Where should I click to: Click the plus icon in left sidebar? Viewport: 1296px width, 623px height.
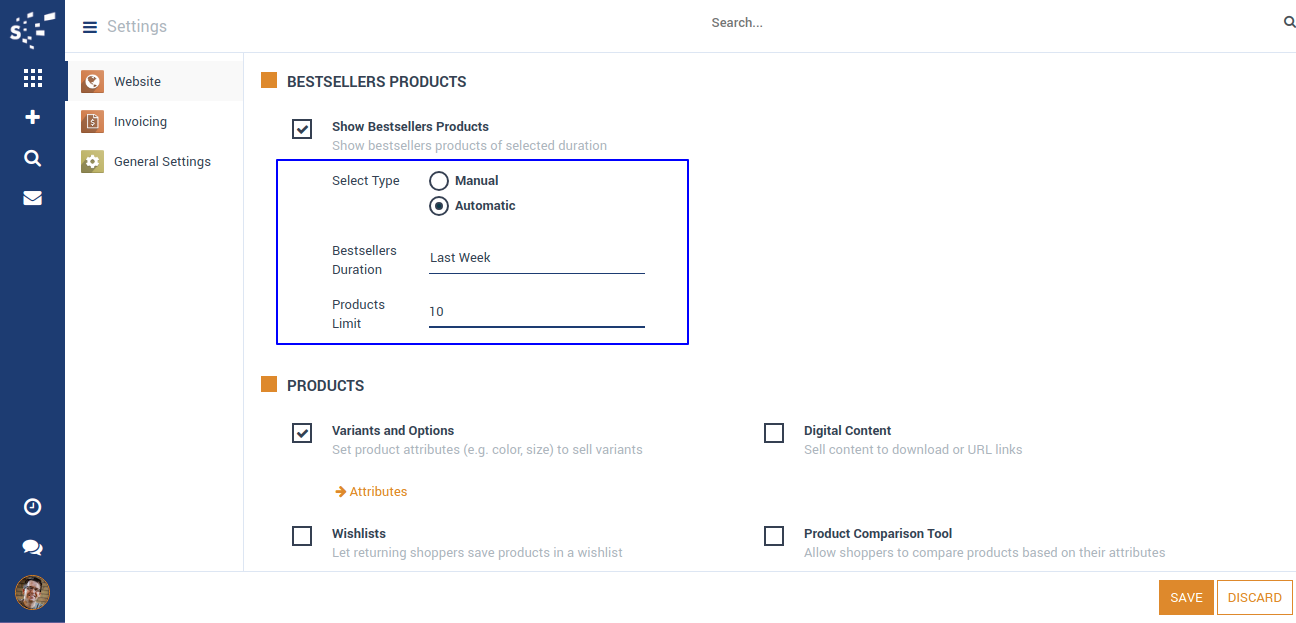tap(32, 118)
